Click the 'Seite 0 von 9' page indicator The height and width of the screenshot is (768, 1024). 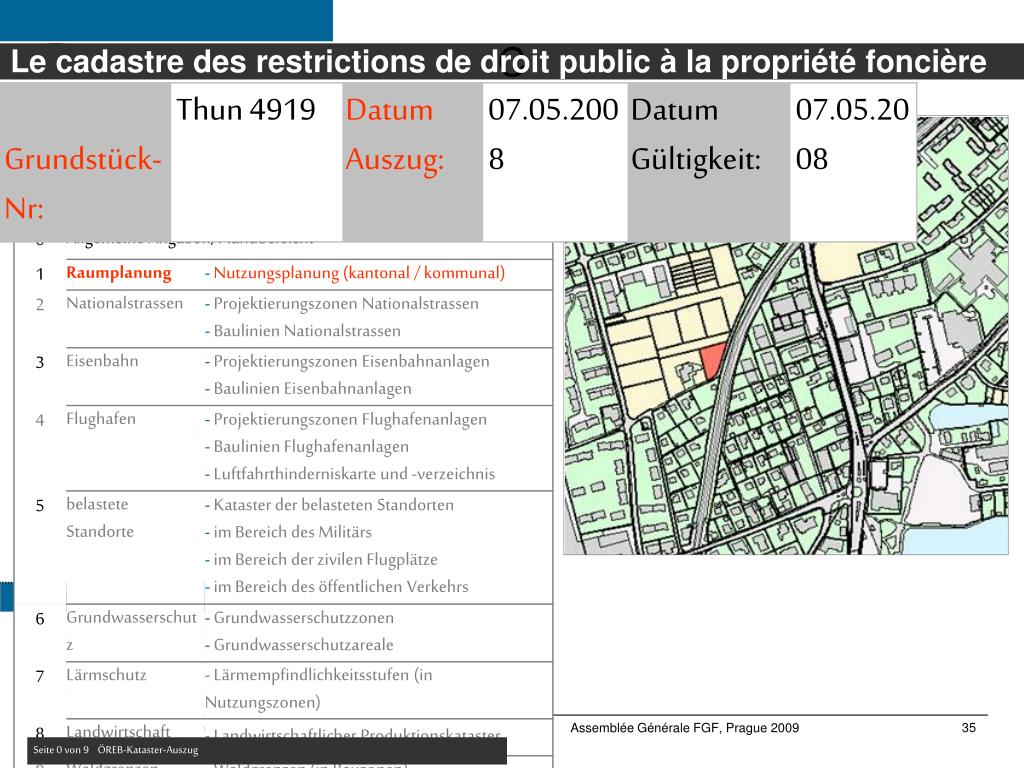tap(61, 750)
